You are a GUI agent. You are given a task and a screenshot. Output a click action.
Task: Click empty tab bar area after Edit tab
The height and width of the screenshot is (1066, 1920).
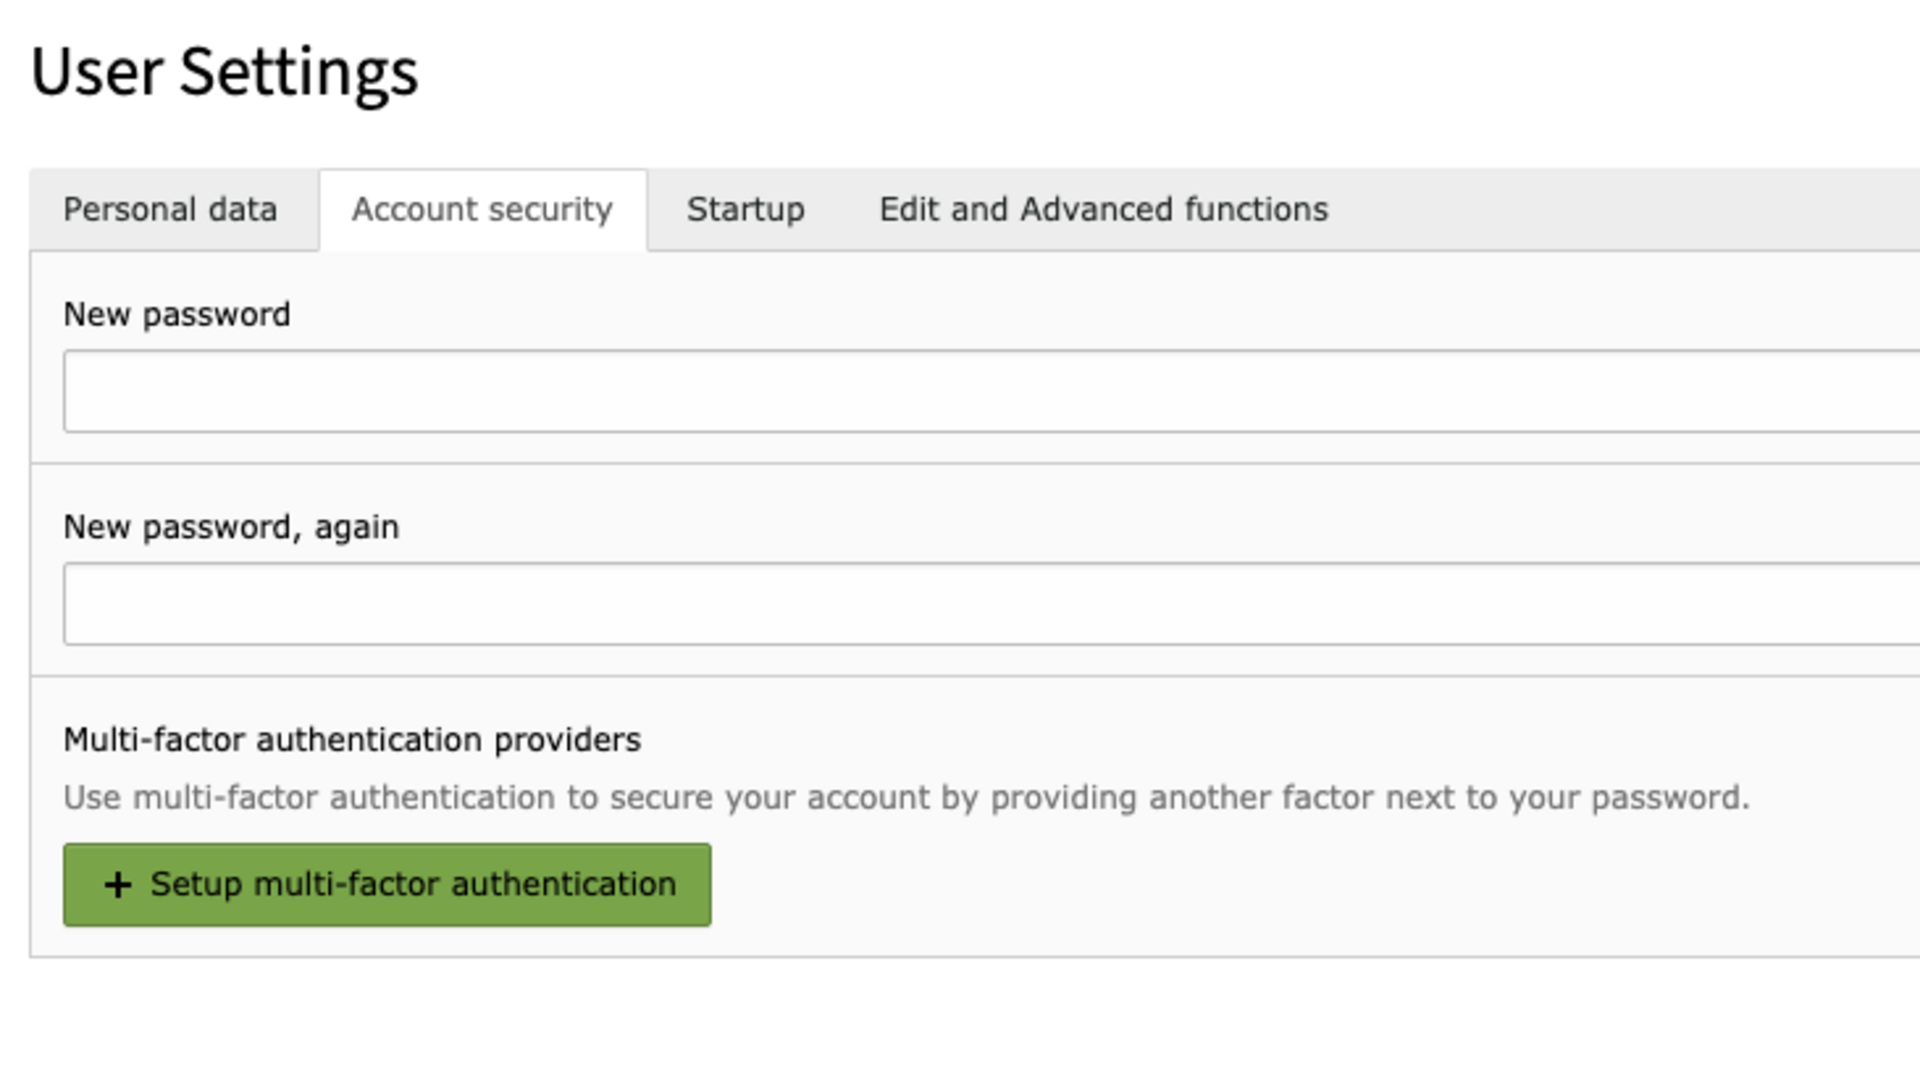click(1640, 210)
